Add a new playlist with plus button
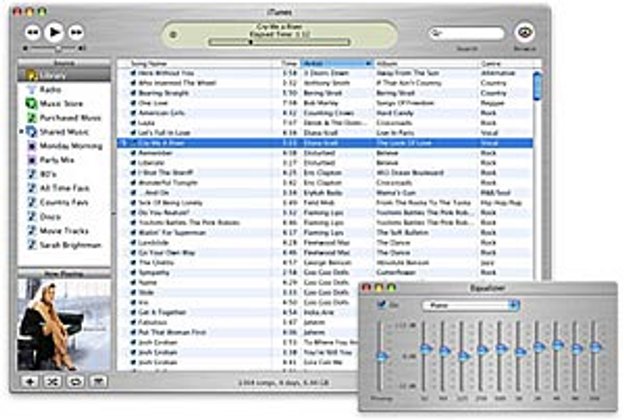This screenshot has height=420, width=624. pos(30,382)
